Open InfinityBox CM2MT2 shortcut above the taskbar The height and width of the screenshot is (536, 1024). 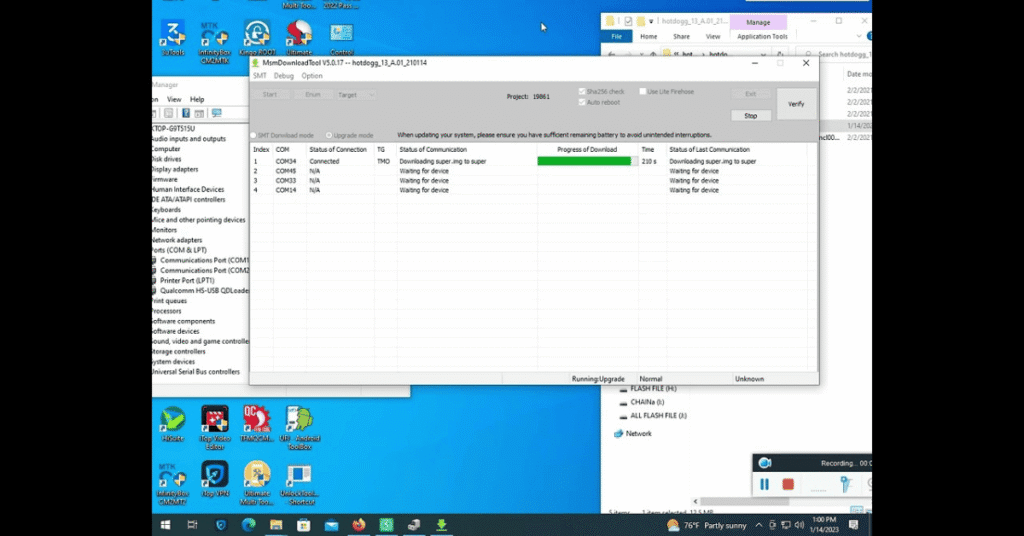point(172,483)
